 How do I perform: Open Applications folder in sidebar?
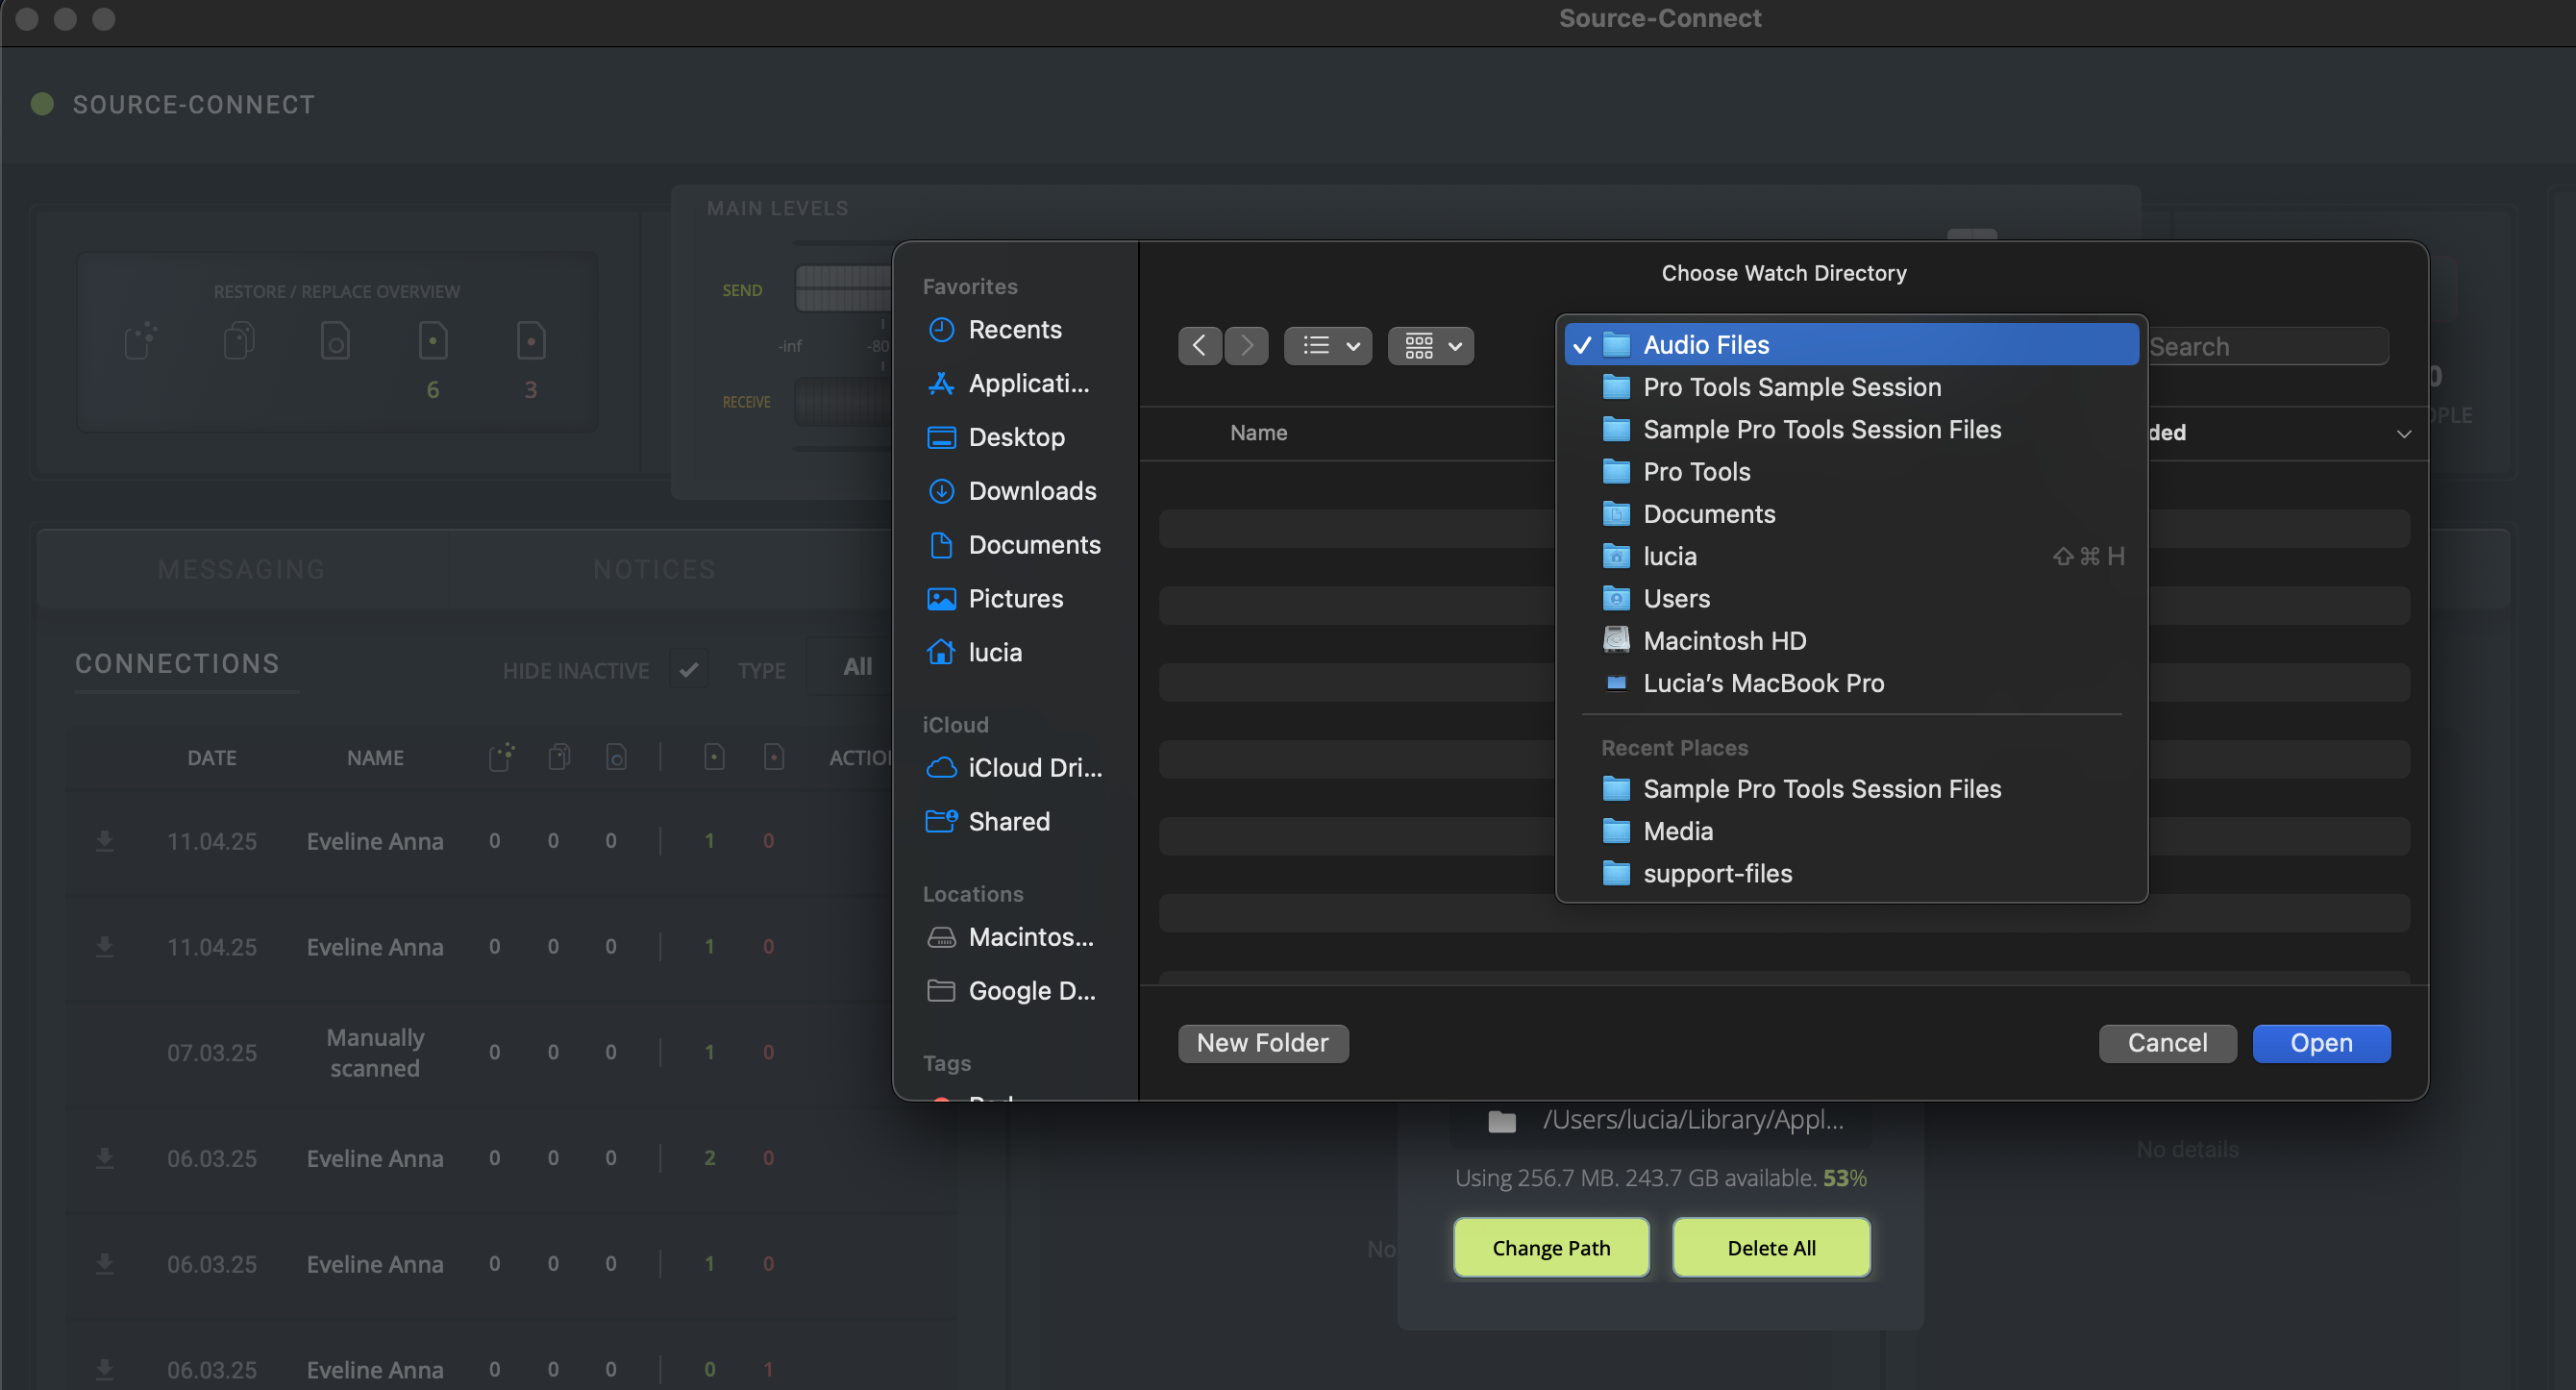[x=1027, y=384]
